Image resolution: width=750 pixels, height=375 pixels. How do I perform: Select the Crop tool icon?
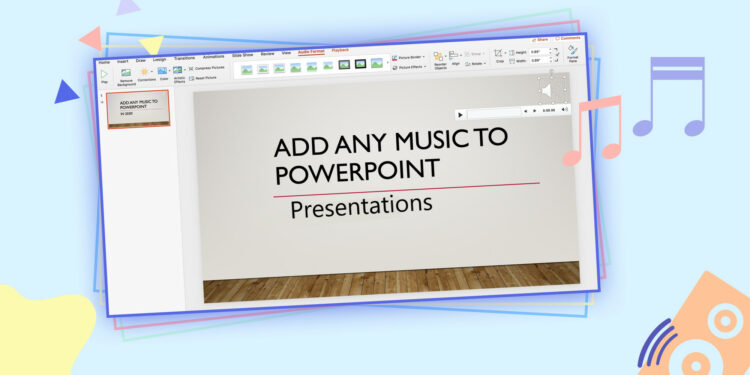coord(498,53)
